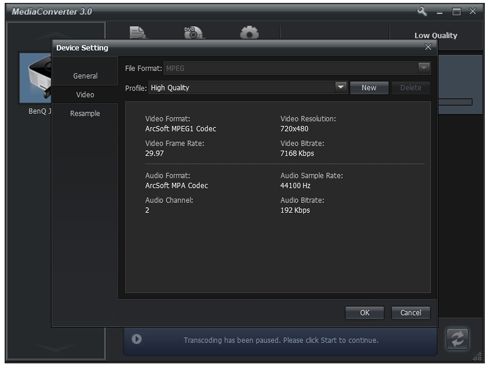Close the Device Setting dialog
Screen dimensions: 490x368
(428, 47)
